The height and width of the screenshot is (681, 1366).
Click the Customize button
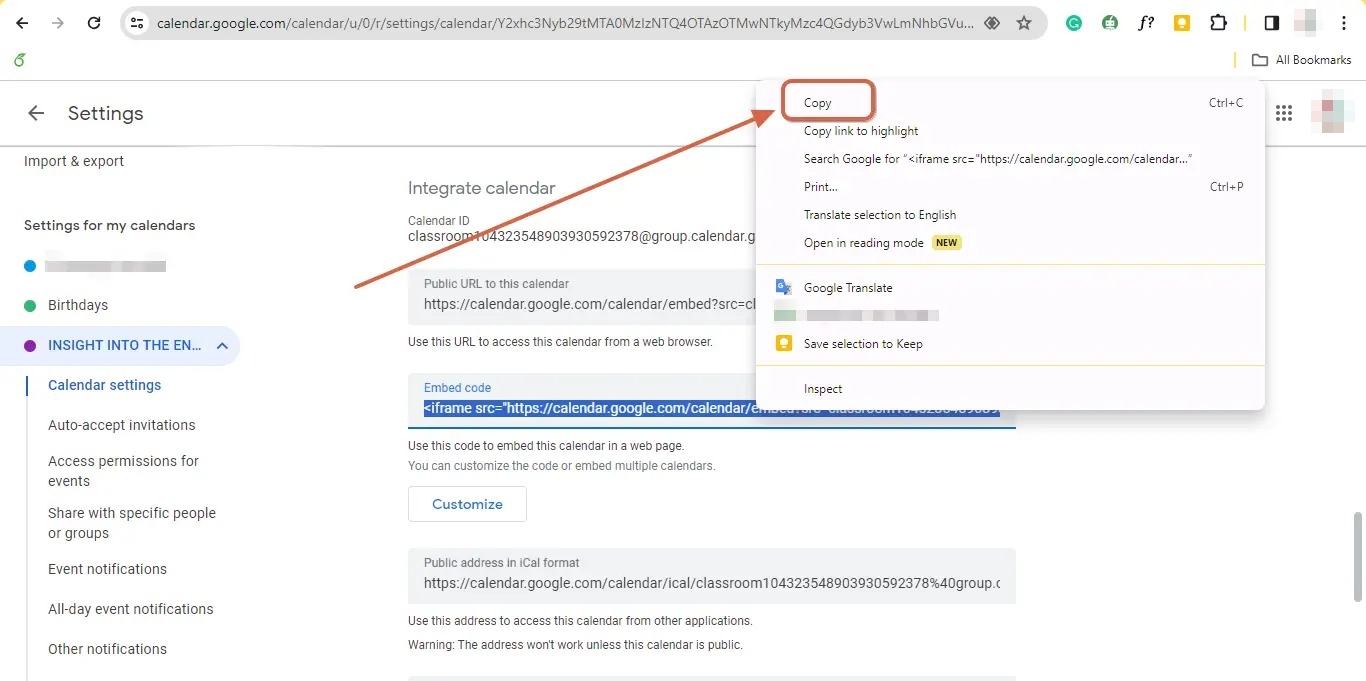467,504
